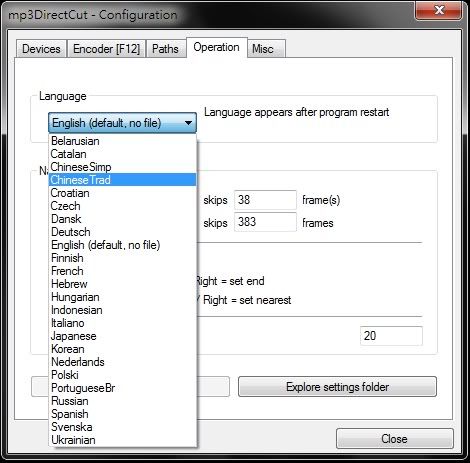The height and width of the screenshot is (463, 470).
Task: Select Ukrainian language entry
Action: [x=122, y=440]
